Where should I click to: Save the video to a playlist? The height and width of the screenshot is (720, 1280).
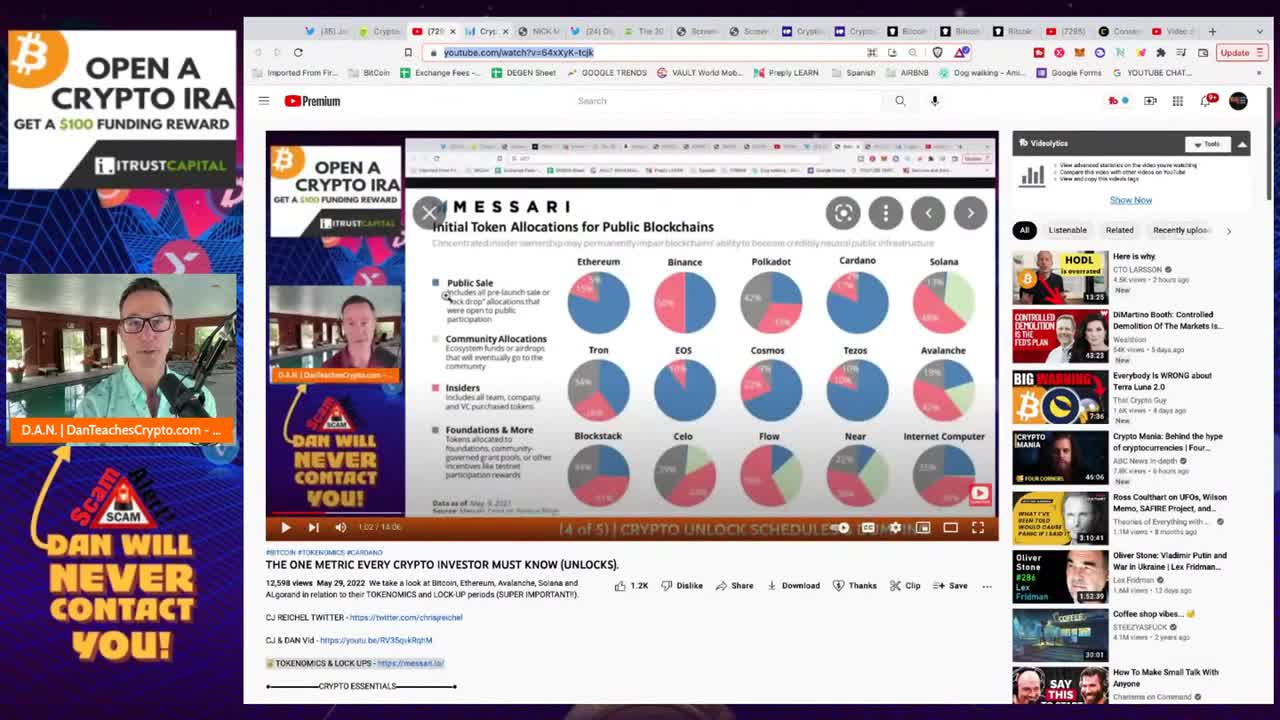pyautogui.click(x=950, y=586)
